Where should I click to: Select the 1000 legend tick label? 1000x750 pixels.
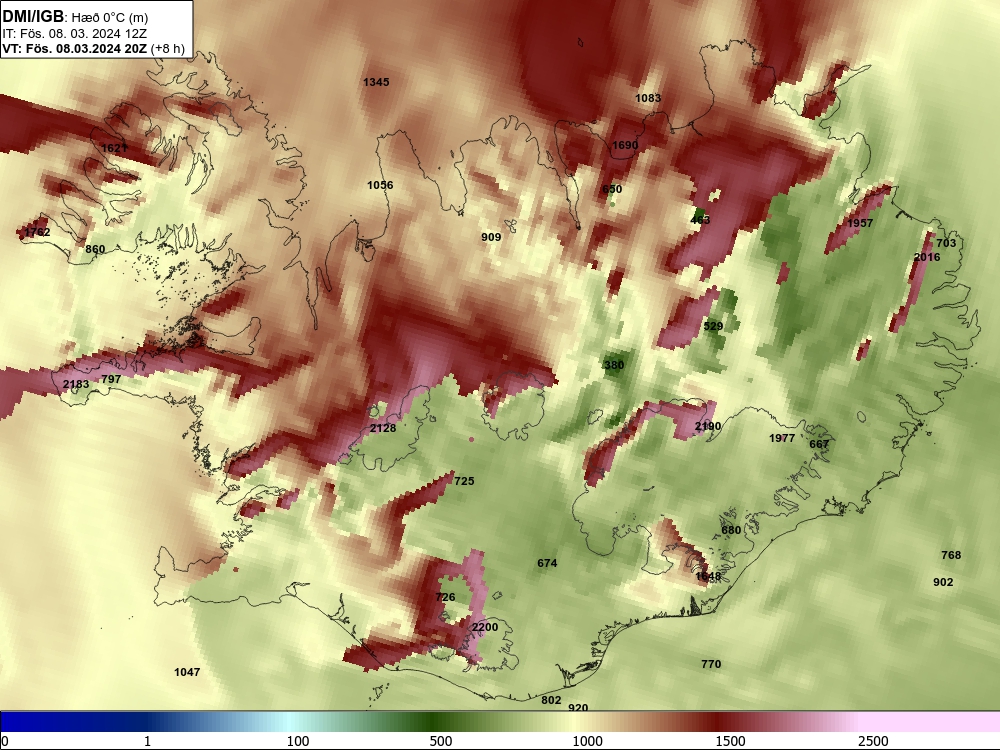point(587,741)
